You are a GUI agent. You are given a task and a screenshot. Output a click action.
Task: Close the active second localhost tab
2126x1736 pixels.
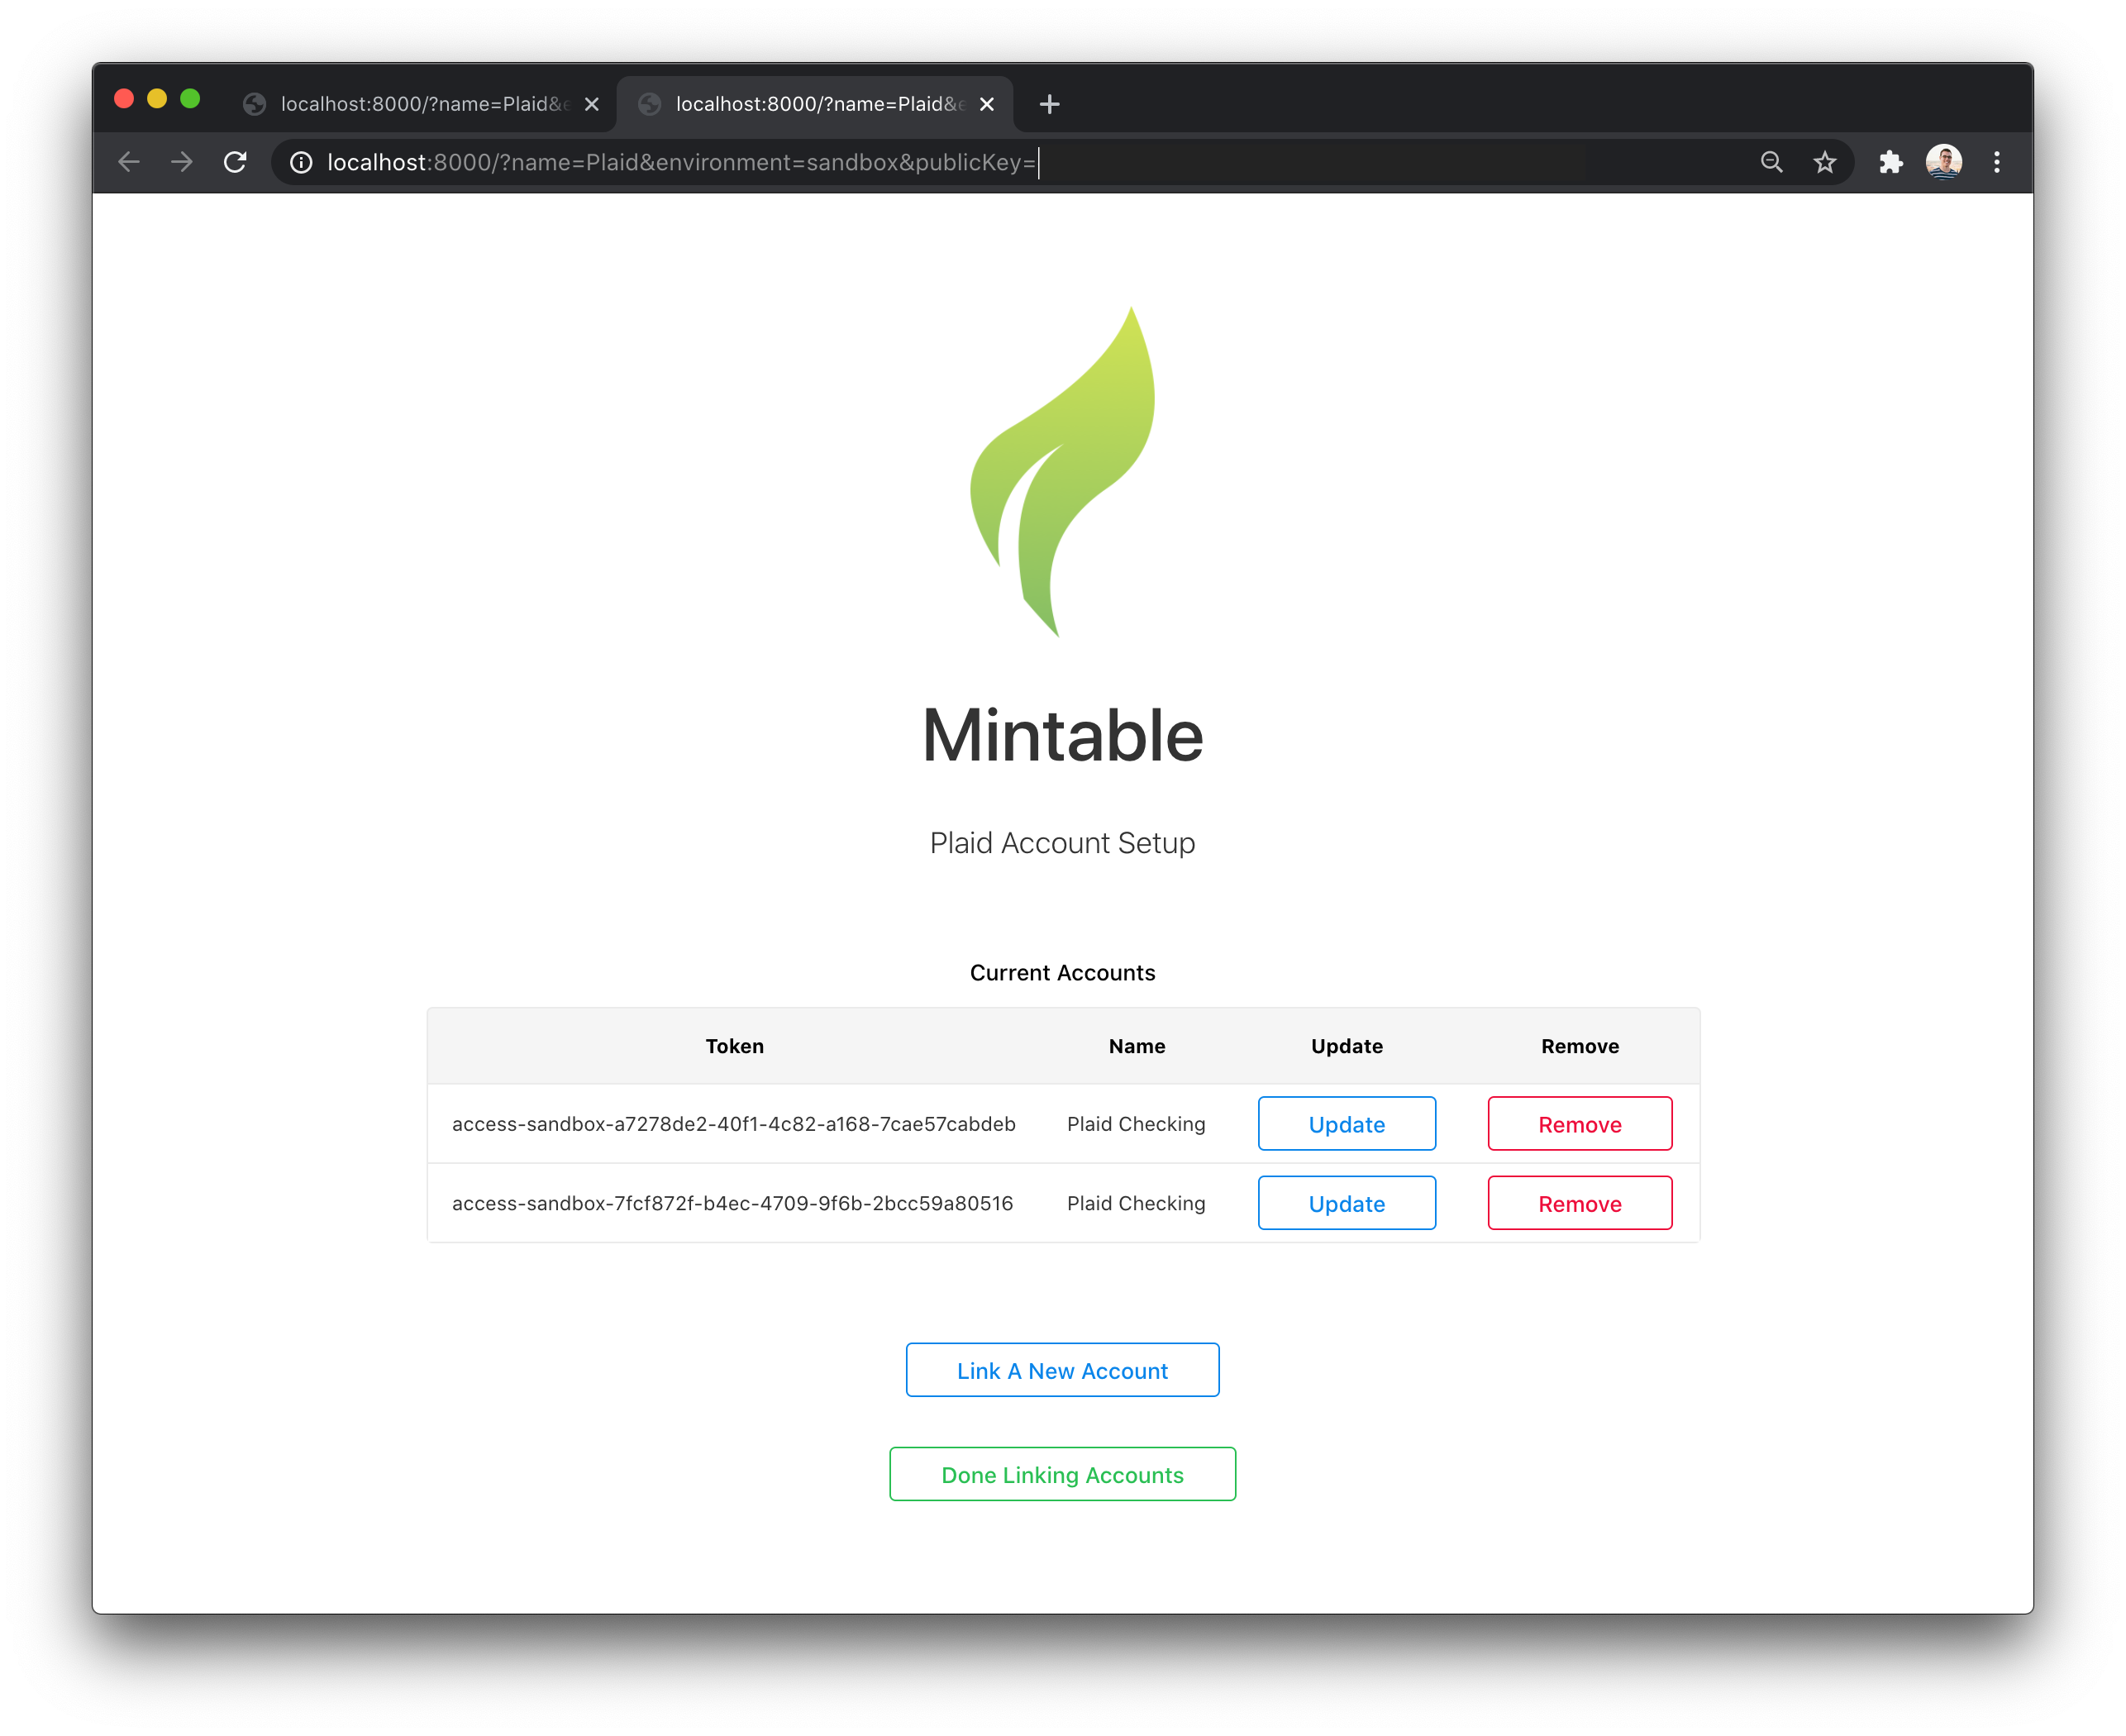(987, 104)
